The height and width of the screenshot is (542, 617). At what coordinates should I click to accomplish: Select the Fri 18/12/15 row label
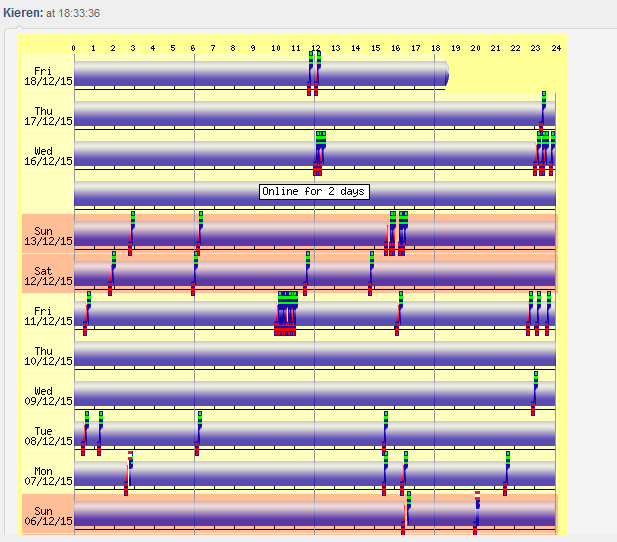pos(48,76)
